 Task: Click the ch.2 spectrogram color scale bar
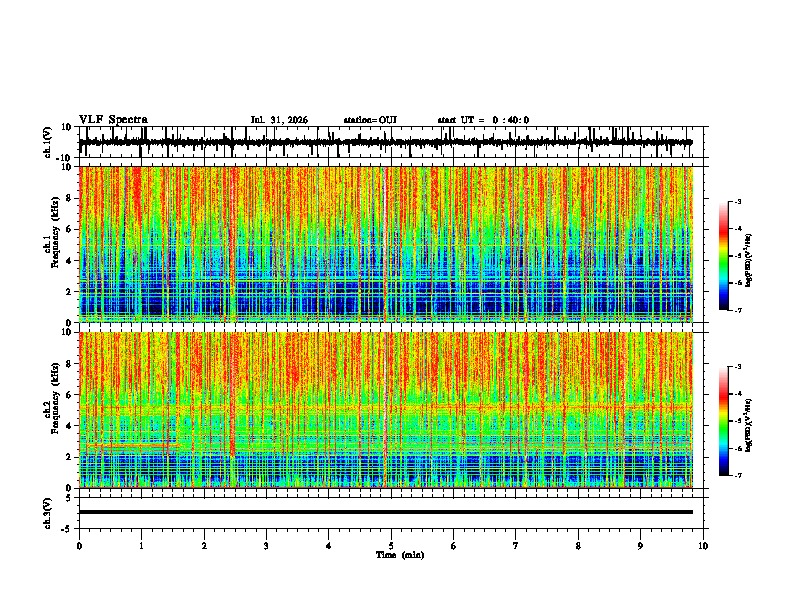724,421
